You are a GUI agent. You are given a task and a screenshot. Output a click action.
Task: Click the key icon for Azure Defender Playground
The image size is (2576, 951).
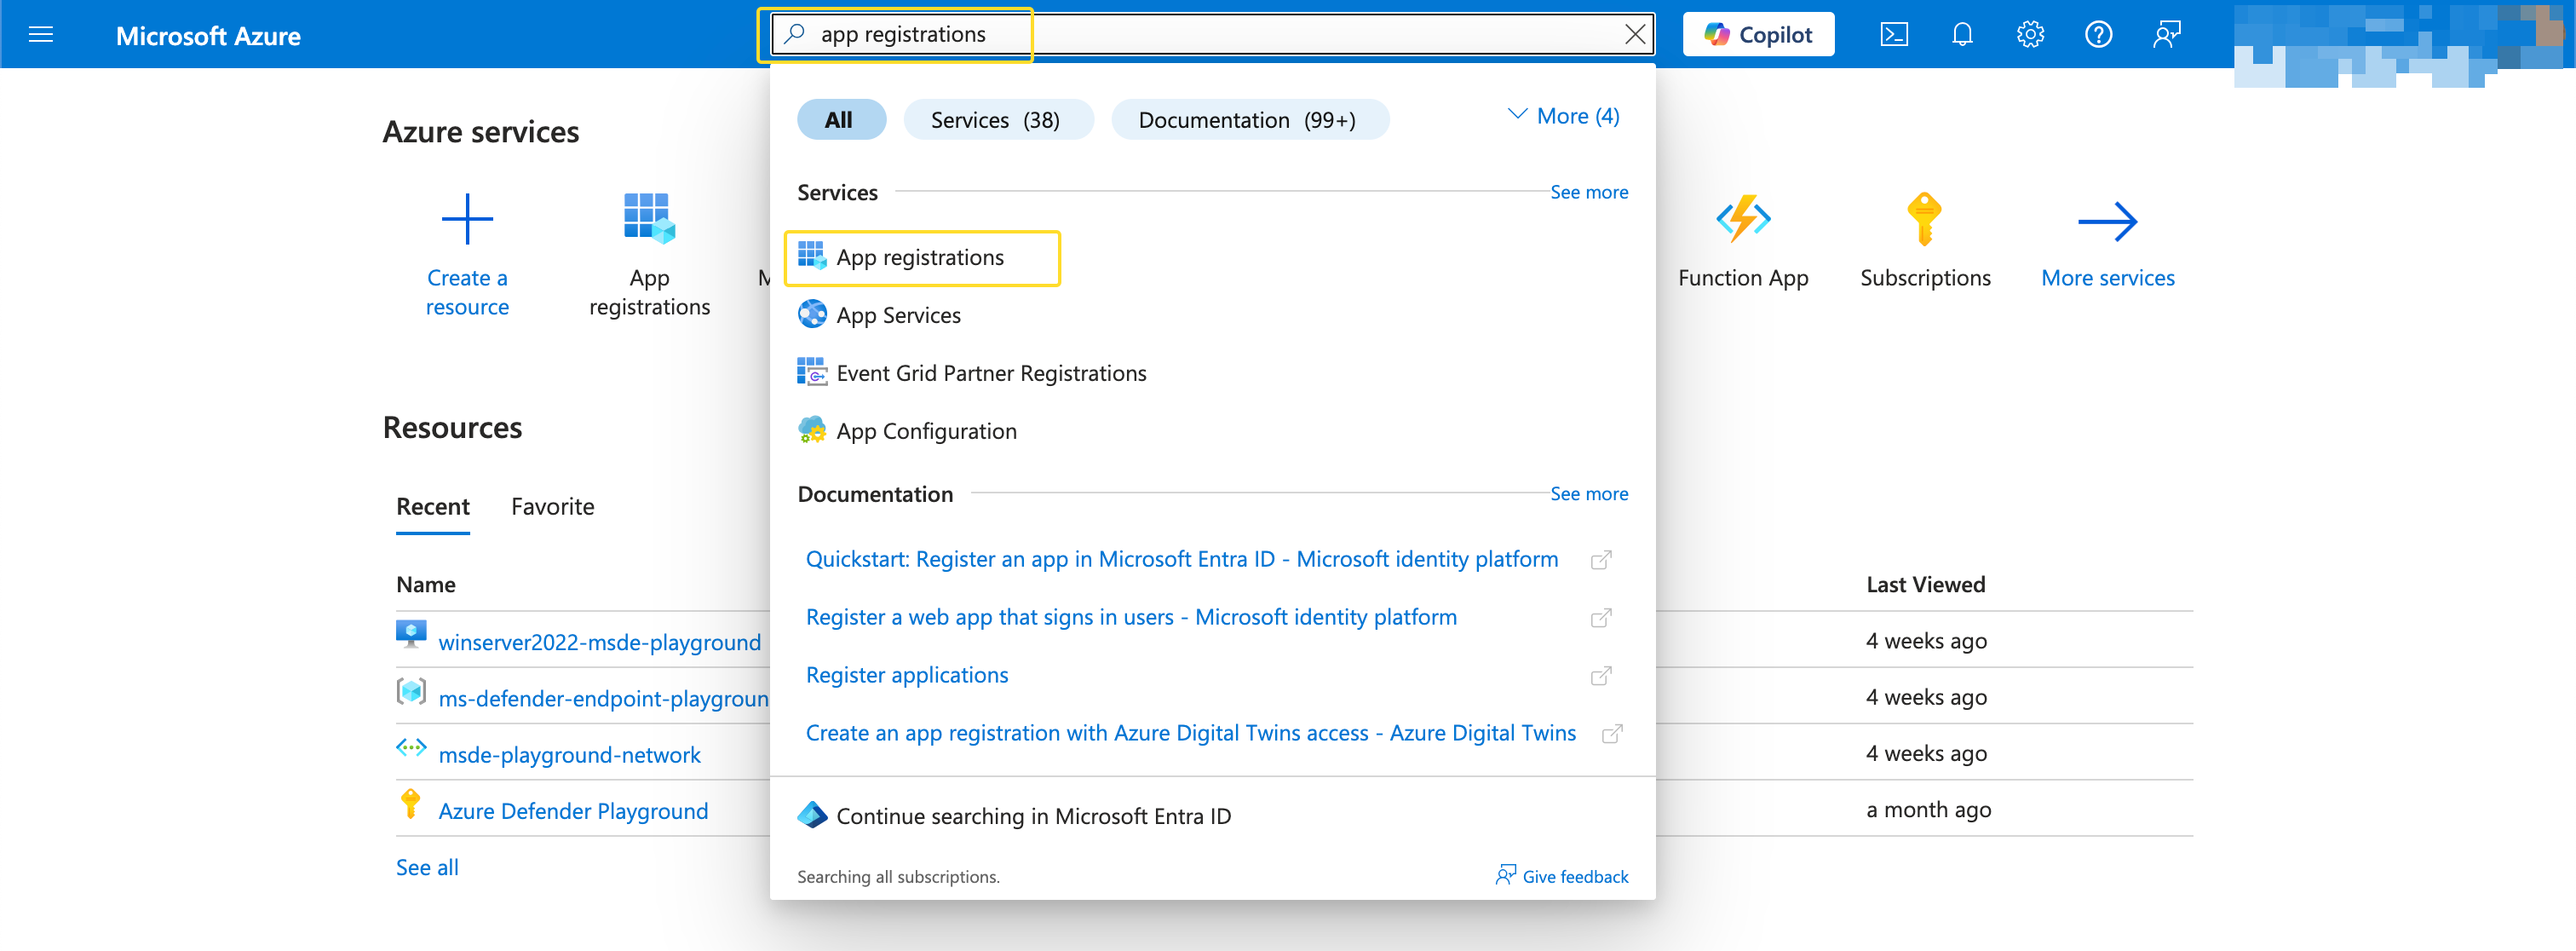pos(410,803)
